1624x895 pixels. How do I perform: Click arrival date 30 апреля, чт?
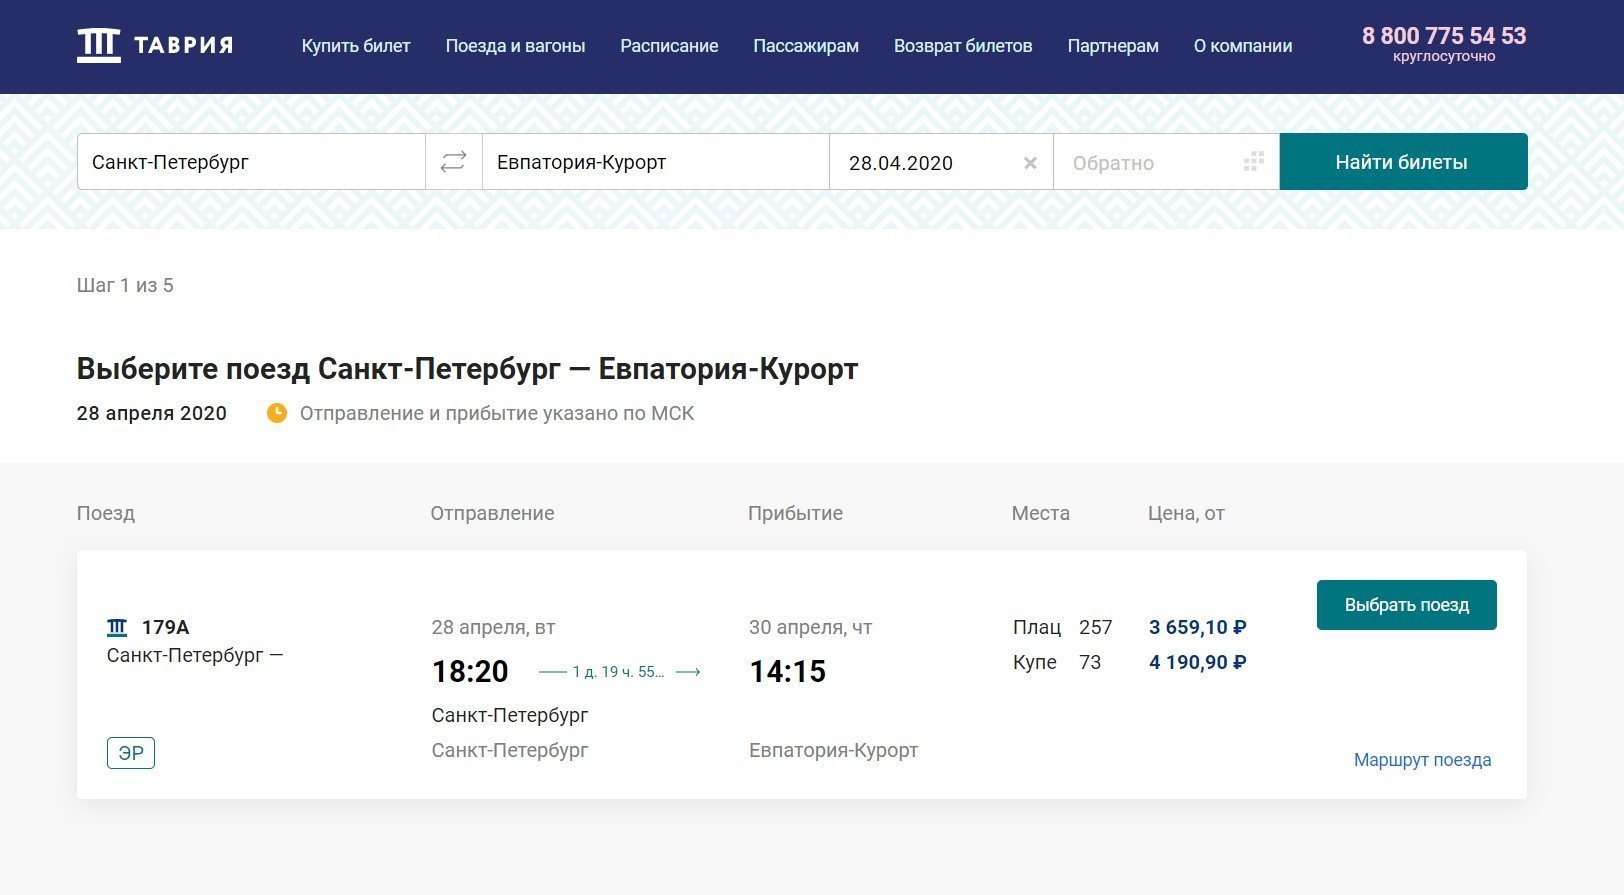tap(811, 627)
